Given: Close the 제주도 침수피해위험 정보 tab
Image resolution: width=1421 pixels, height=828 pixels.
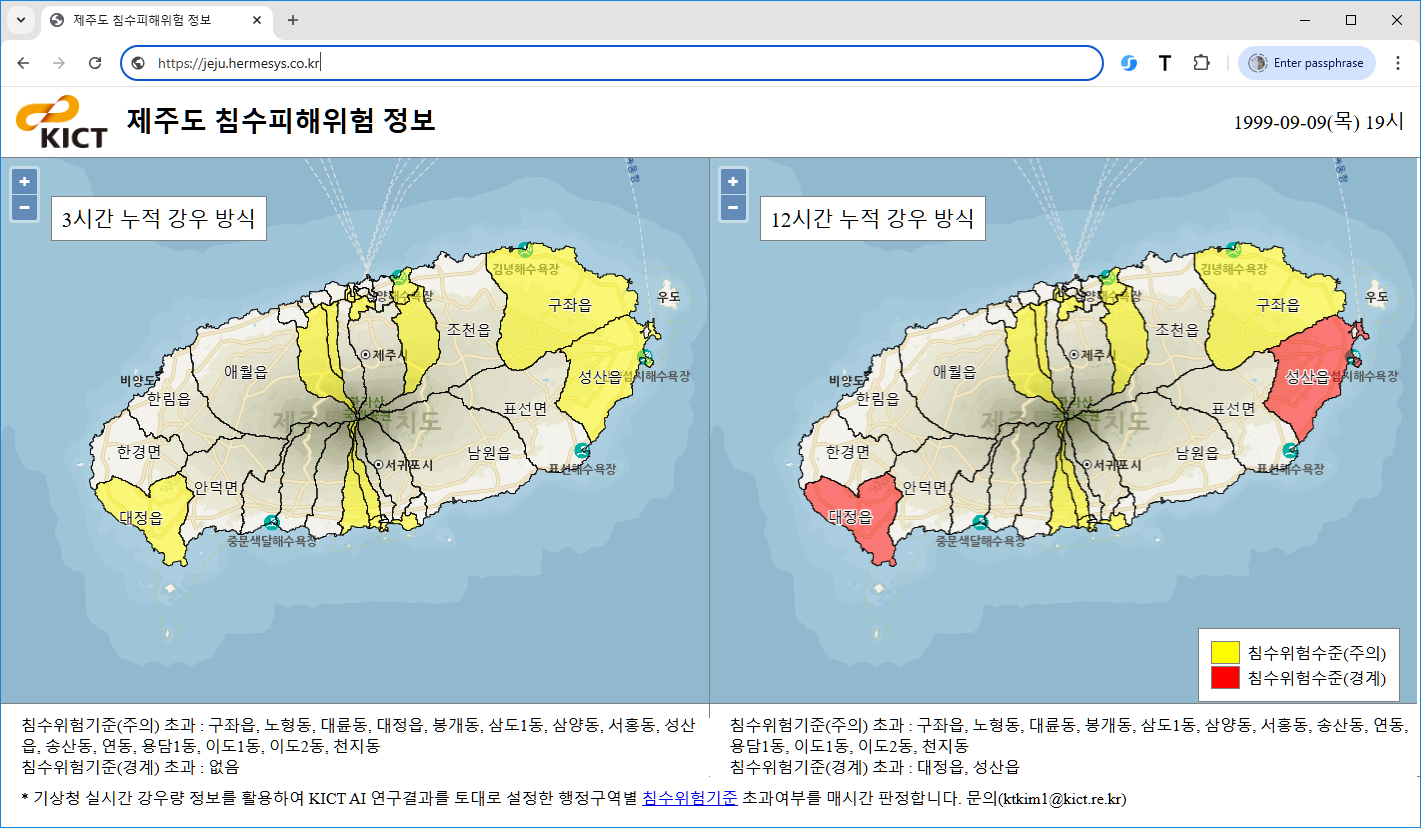Looking at the screenshot, I should tap(257, 20).
